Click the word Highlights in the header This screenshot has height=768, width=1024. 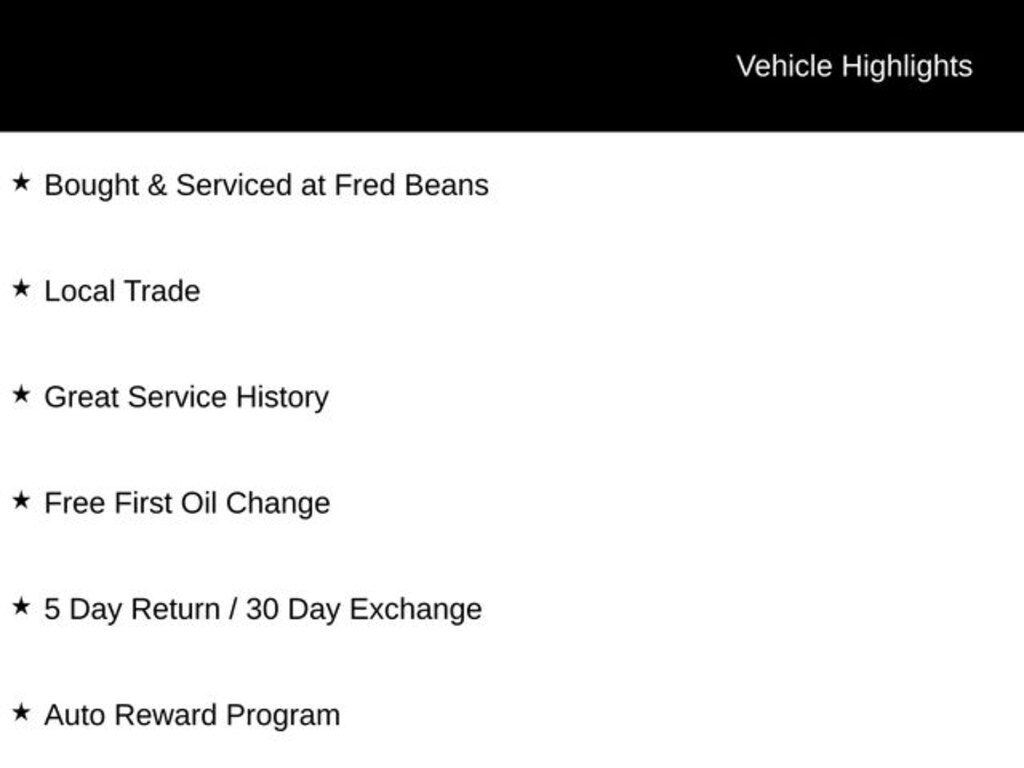coord(907,66)
